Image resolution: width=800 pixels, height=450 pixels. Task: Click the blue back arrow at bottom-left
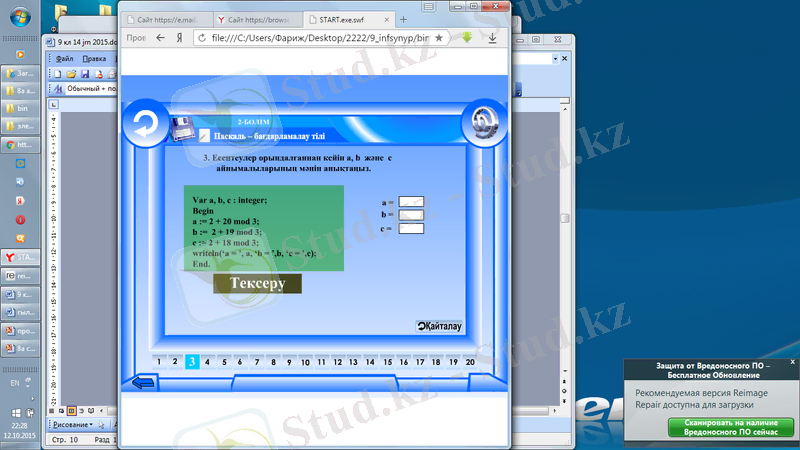(x=145, y=382)
